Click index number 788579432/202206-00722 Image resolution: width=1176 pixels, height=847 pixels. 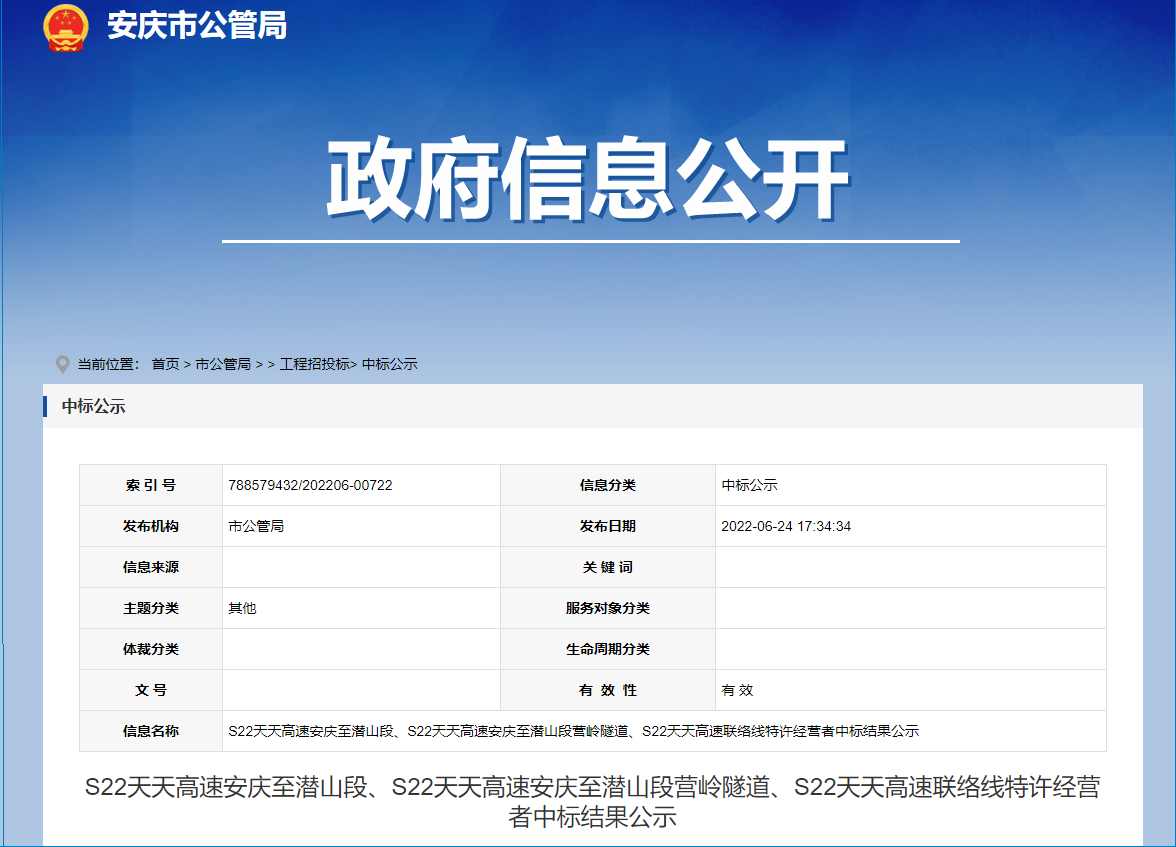310,485
